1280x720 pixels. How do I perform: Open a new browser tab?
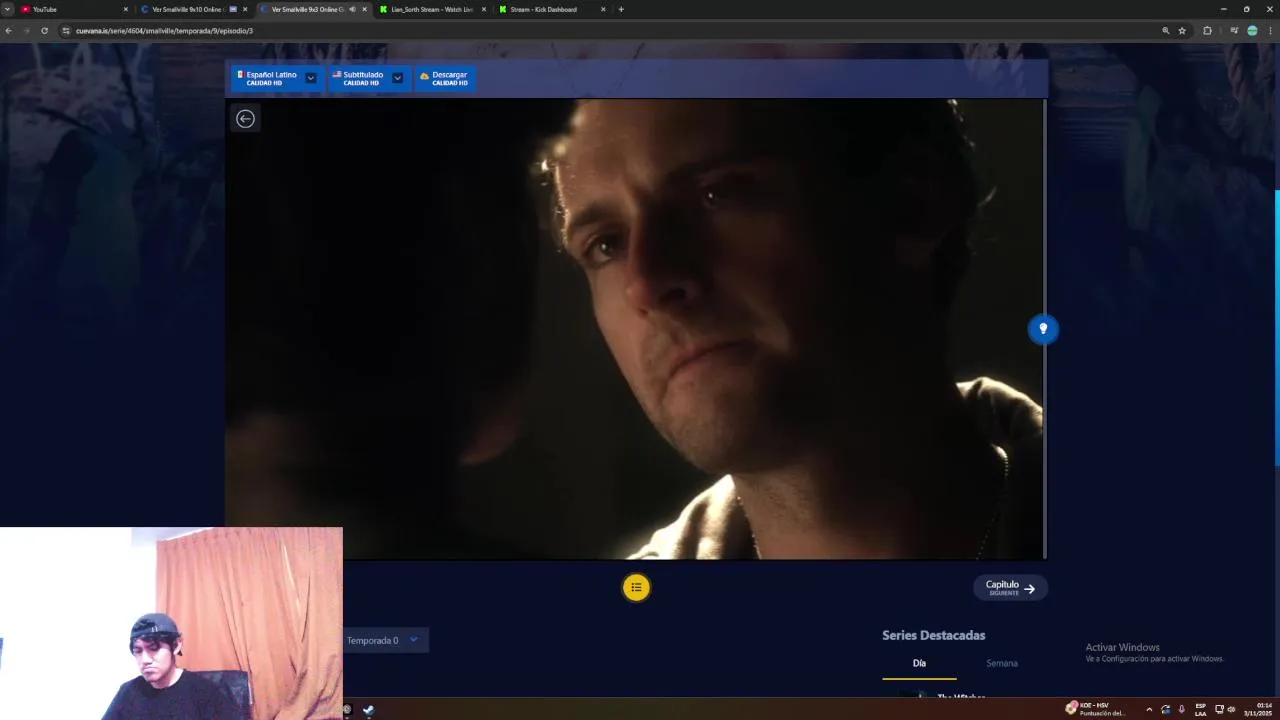coord(621,9)
